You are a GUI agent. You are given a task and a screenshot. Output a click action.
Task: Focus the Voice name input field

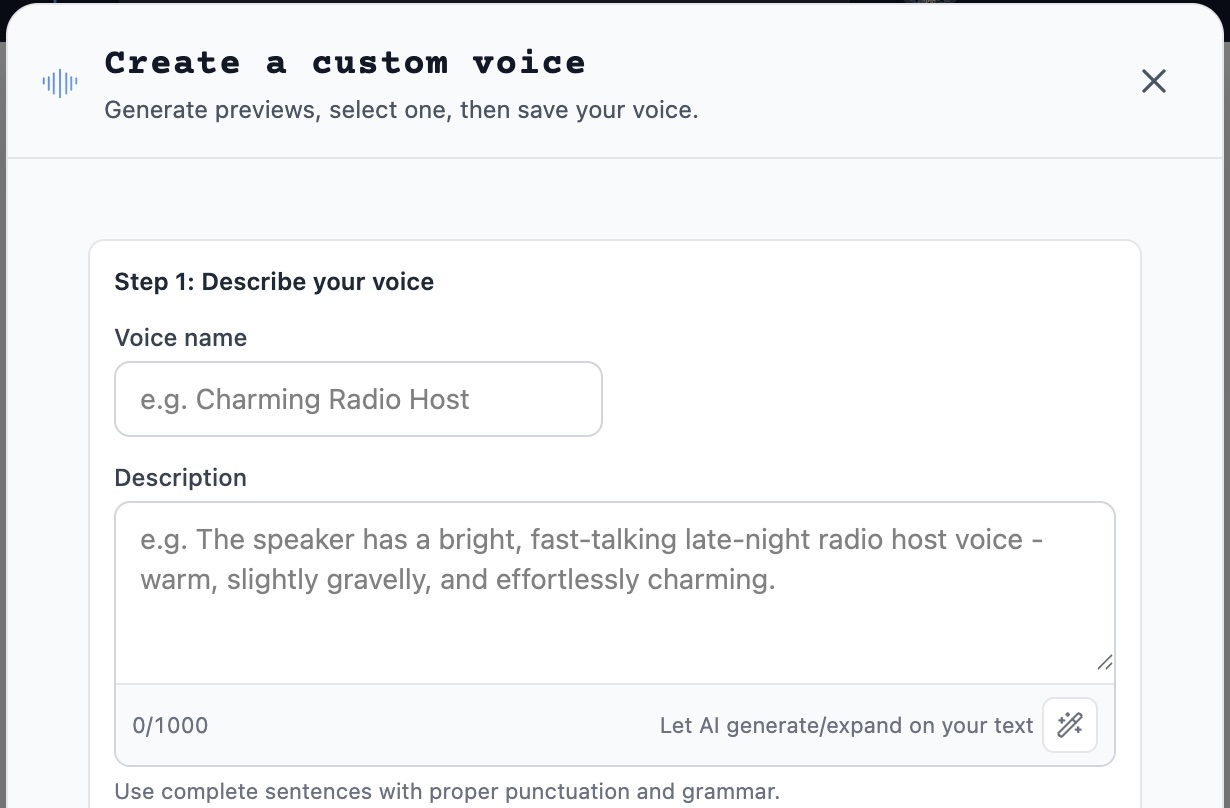pos(358,399)
